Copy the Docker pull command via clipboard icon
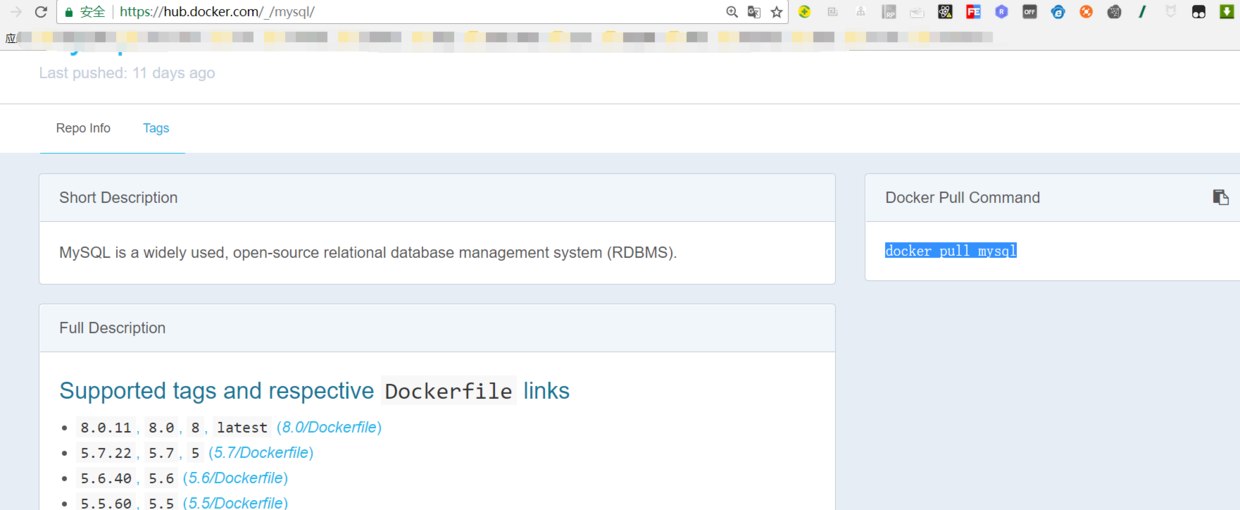This screenshot has height=510, width=1240. tap(1220, 197)
